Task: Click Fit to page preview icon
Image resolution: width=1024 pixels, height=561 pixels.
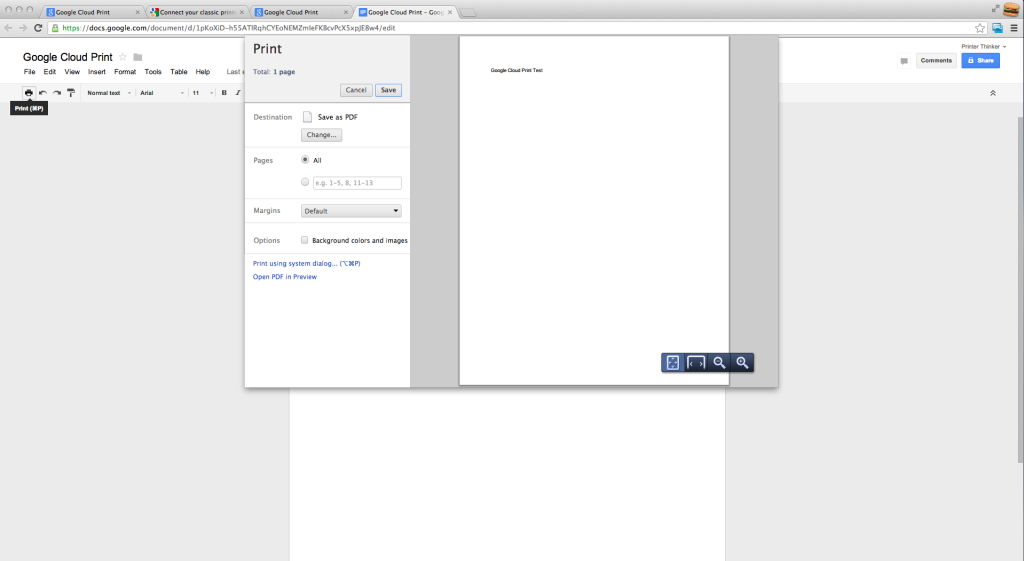Action: pos(673,362)
